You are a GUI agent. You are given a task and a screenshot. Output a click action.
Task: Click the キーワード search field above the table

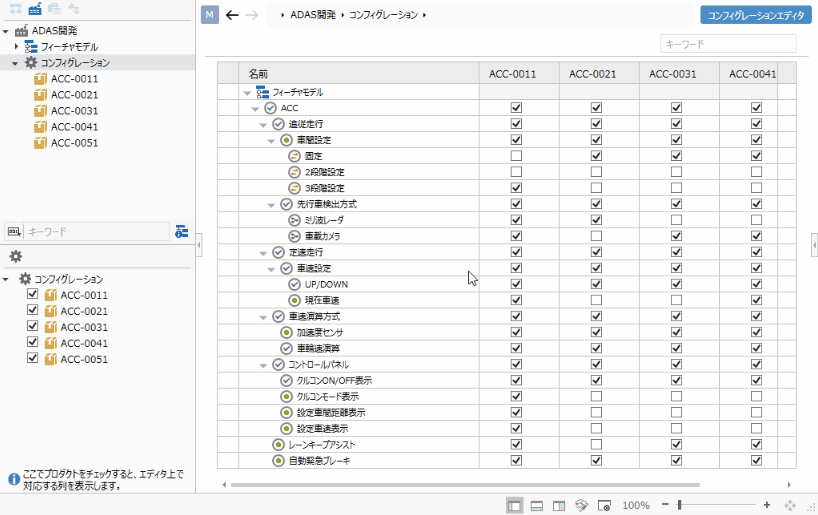[x=728, y=44]
